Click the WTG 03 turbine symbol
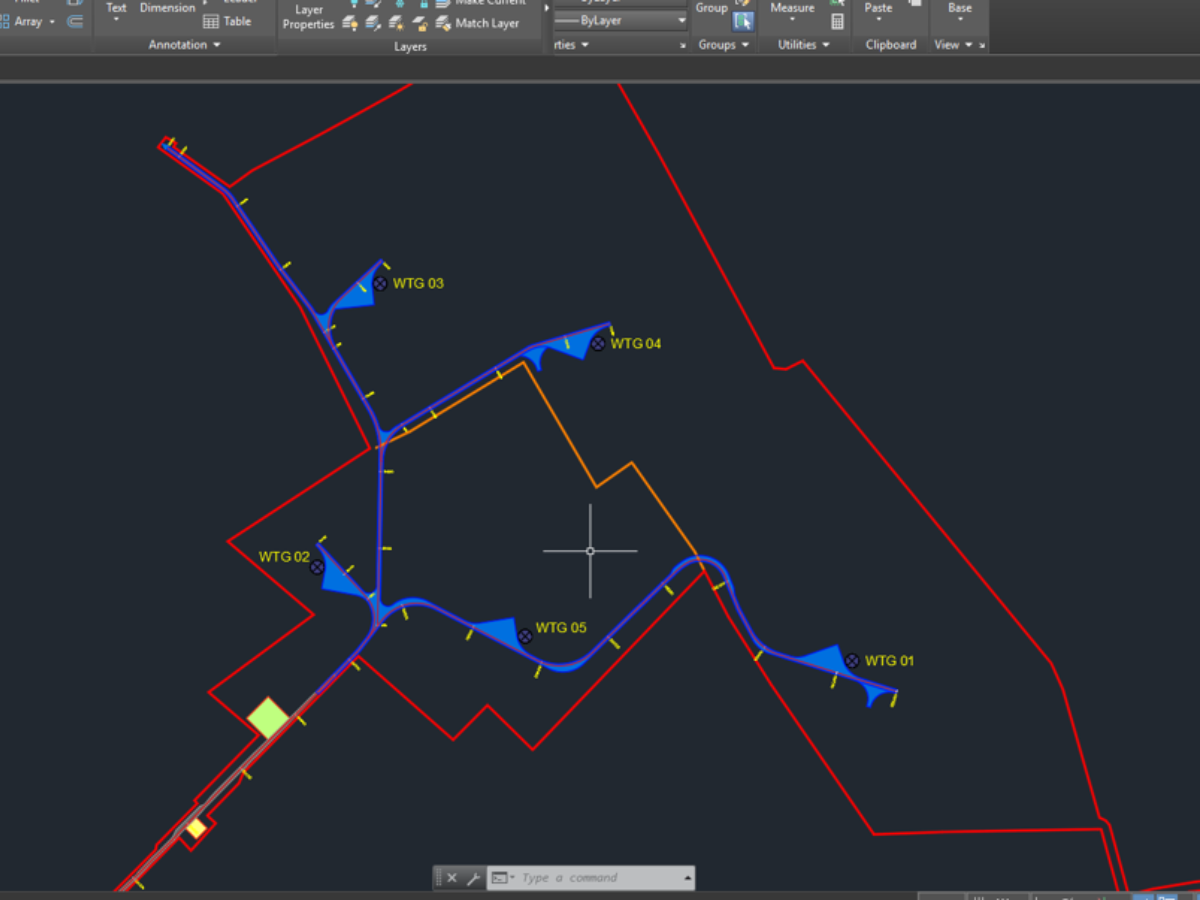Screen dimensions: 1200x900 [x=380, y=284]
